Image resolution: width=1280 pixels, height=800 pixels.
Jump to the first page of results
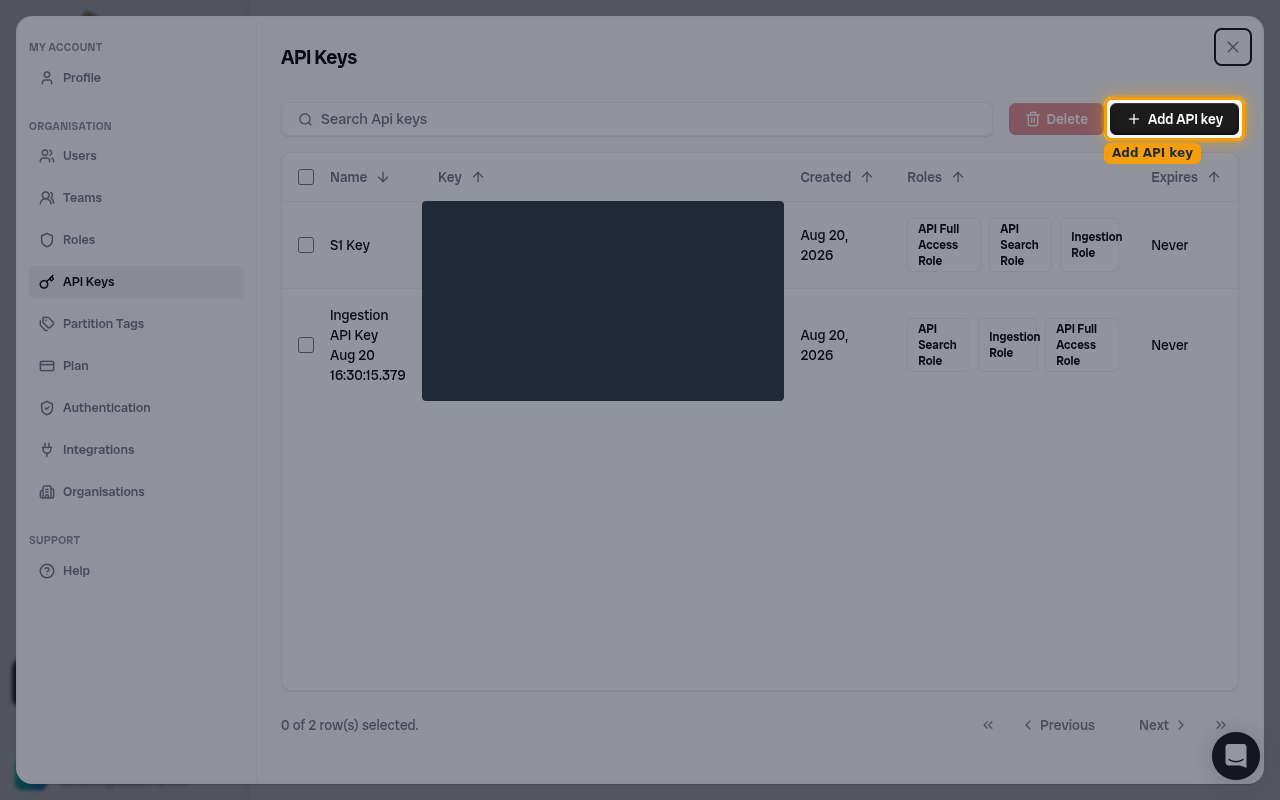pos(988,725)
